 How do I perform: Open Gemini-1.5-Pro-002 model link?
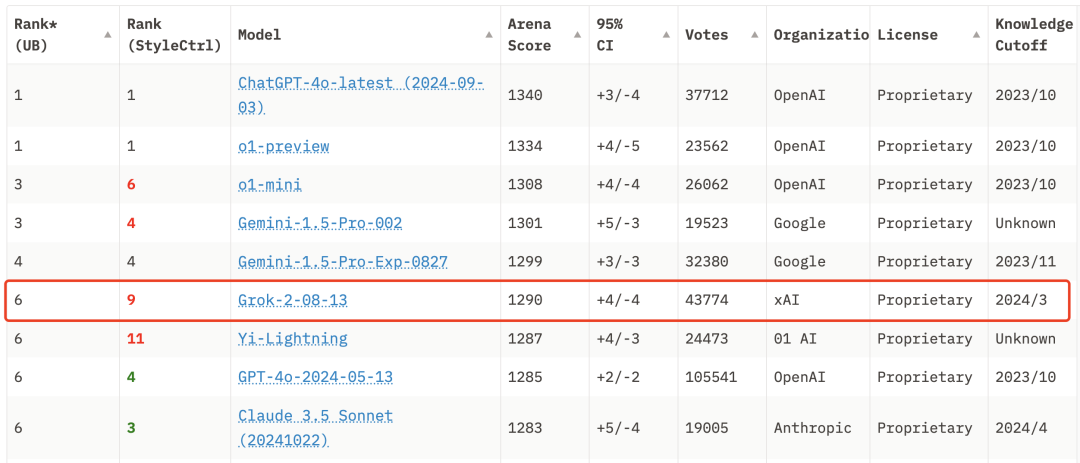click(320, 223)
